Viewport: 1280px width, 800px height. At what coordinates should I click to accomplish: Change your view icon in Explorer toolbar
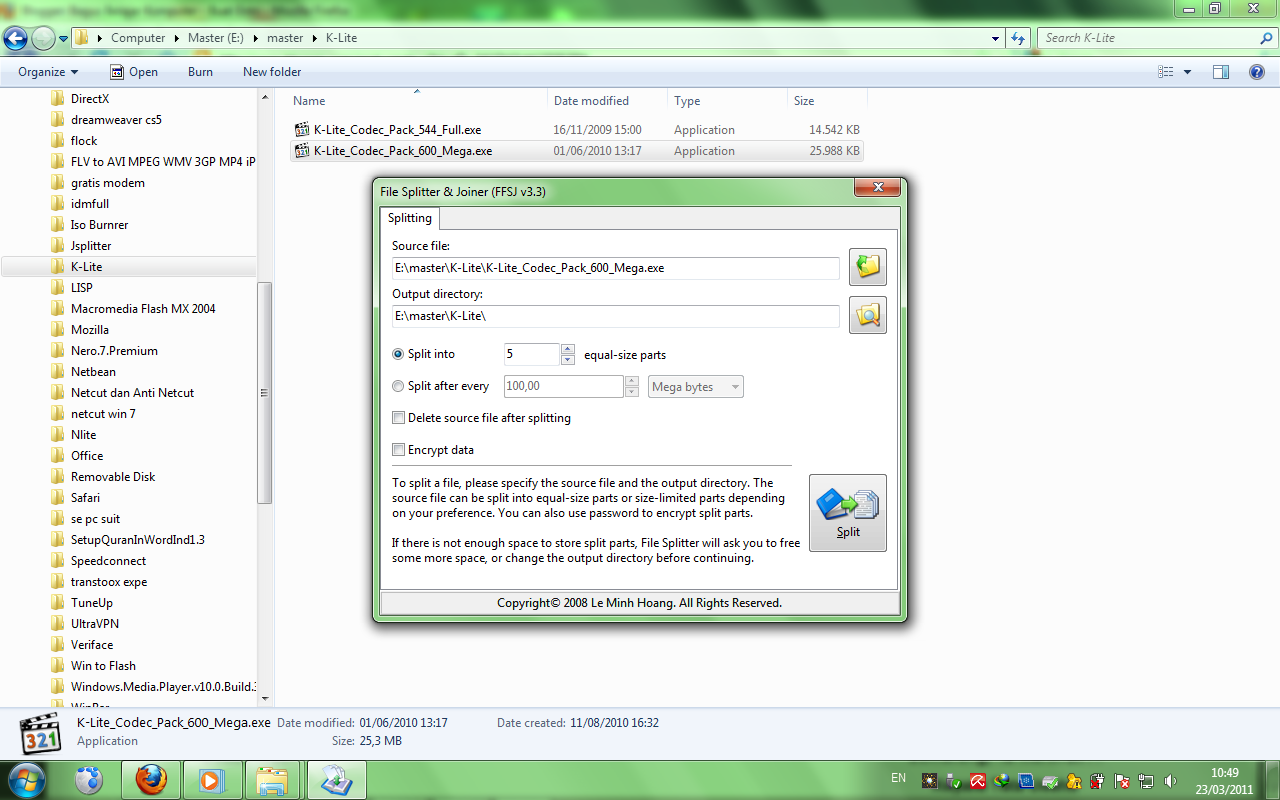point(1165,72)
